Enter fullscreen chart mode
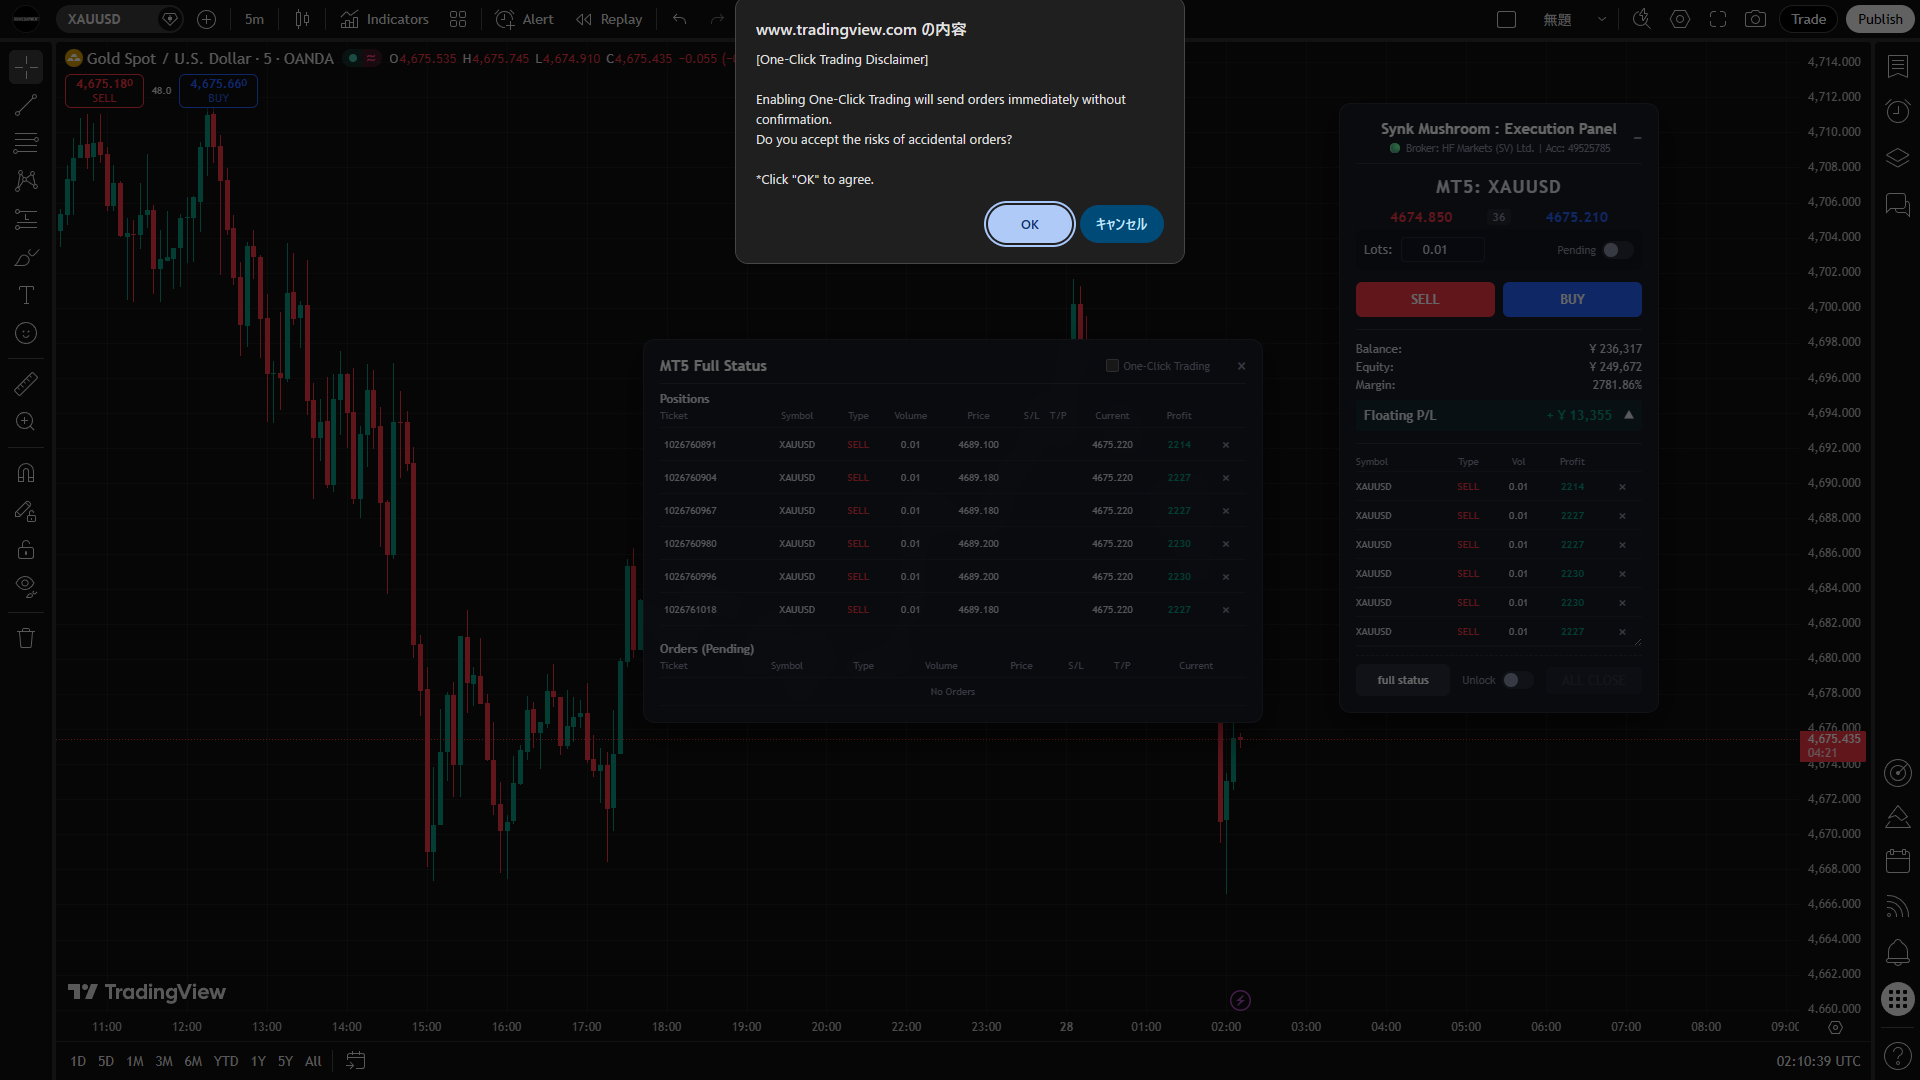Viewport: 1920px width, 1080px height. 1718,19
